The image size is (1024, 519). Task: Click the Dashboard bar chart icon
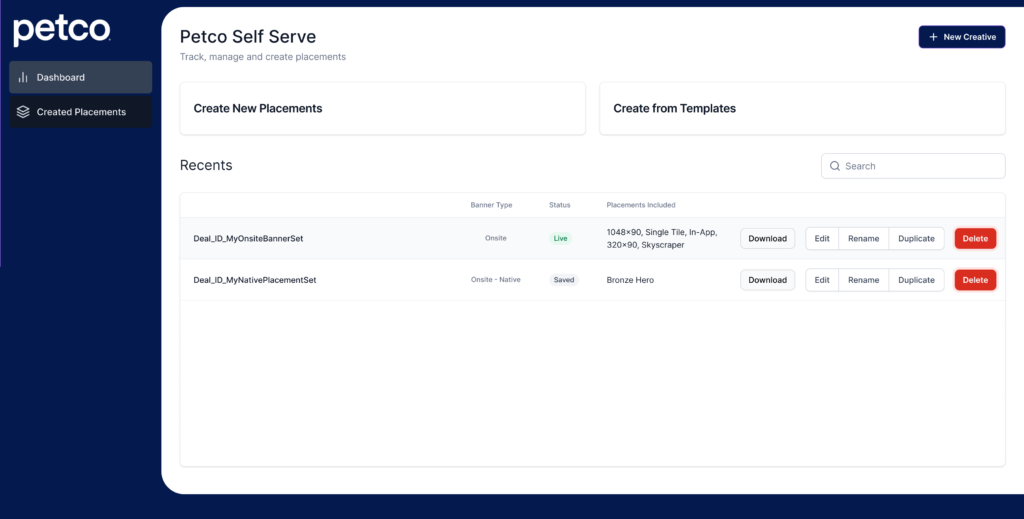tap(23, 77)
